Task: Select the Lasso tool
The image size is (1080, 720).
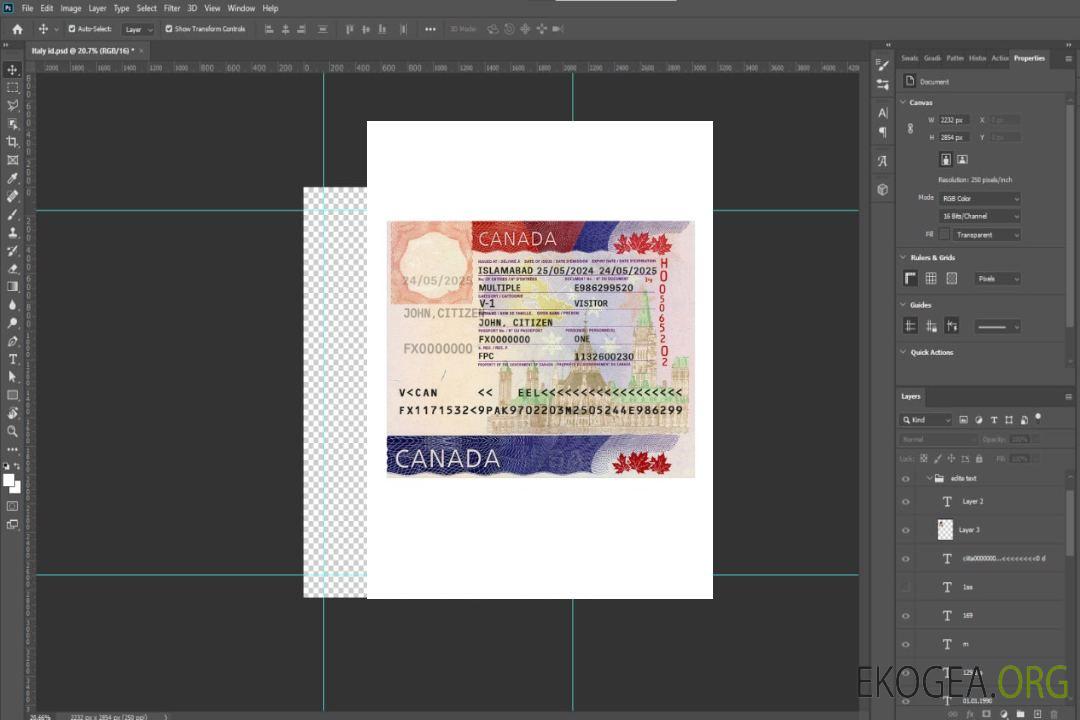Action: (12, 105)
